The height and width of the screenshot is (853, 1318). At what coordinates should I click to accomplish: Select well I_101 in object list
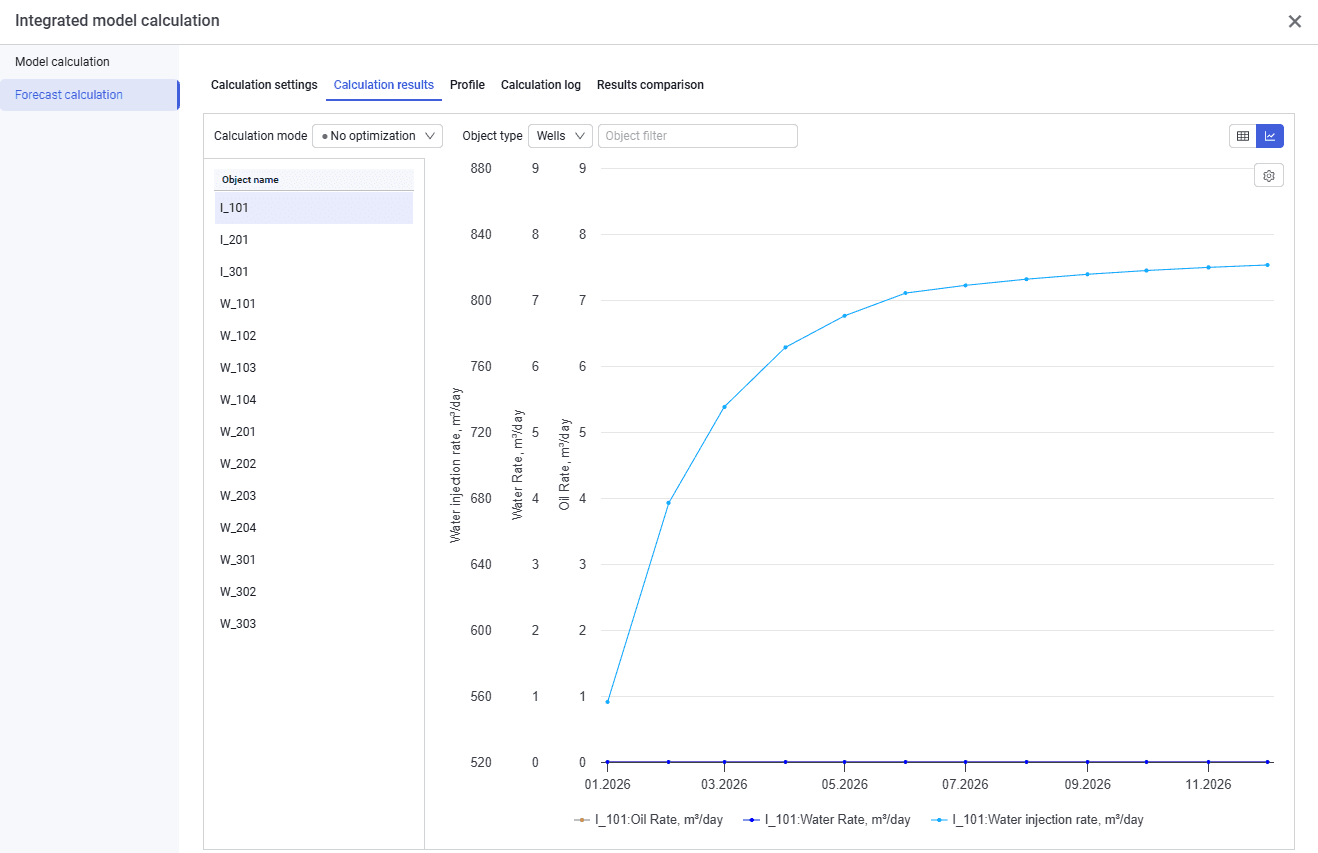313,208
